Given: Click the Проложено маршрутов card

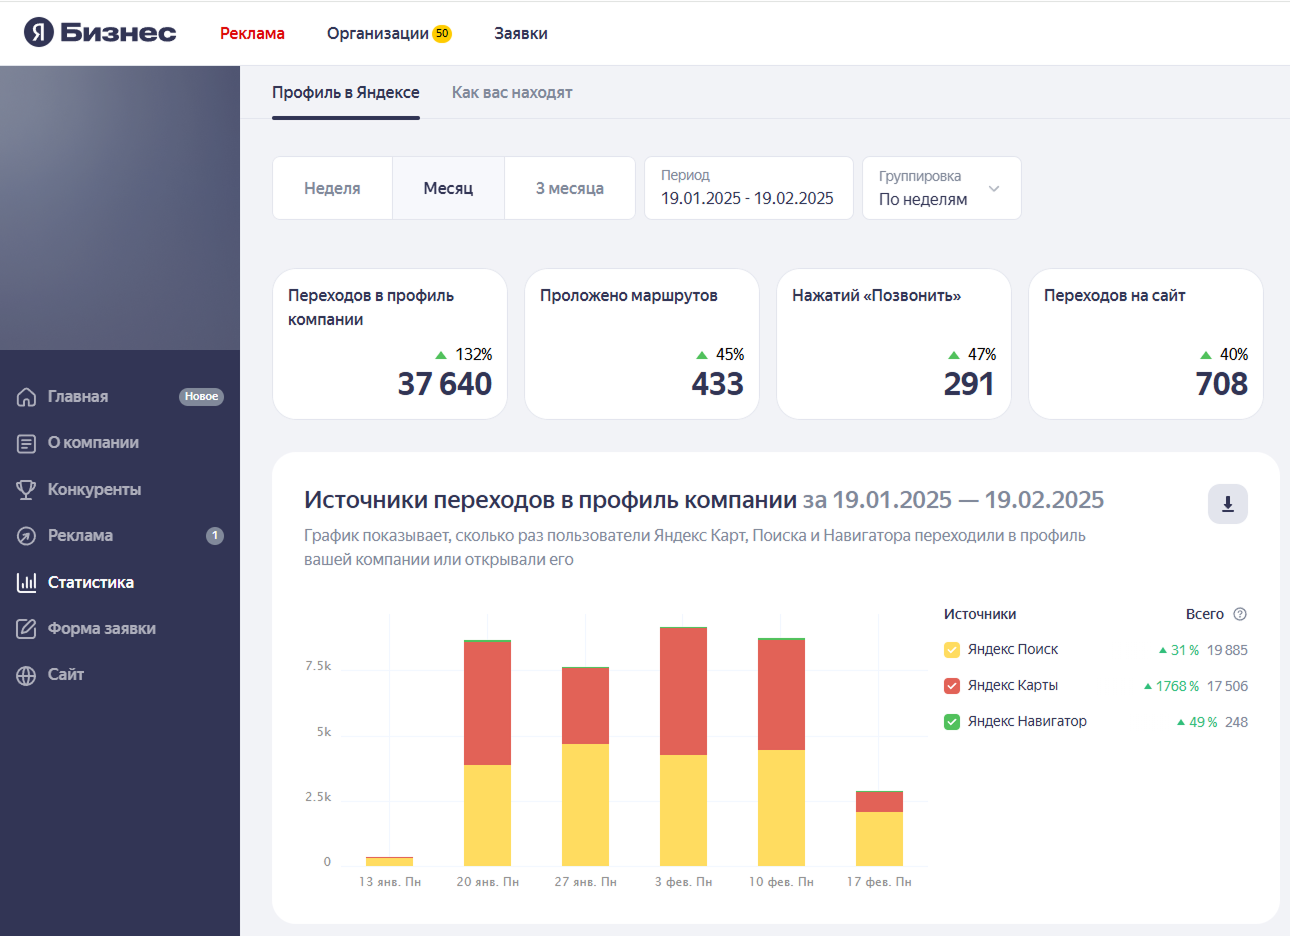Looking at the screenshot, I should click(642, 344).
